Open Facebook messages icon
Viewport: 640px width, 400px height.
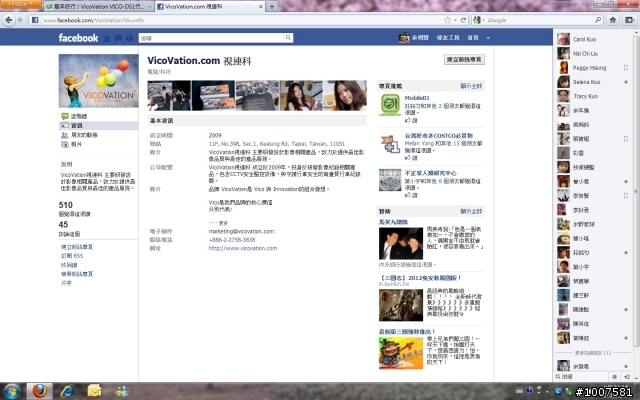(118, 38)
